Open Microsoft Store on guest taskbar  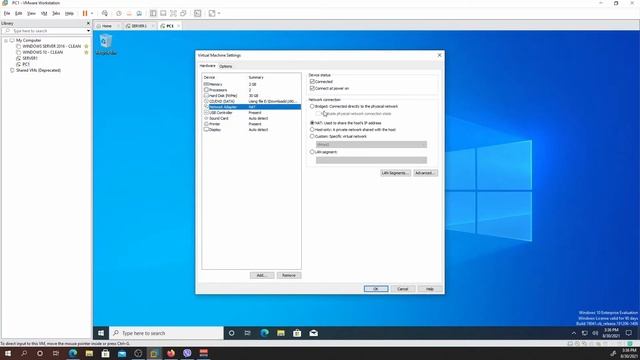(297, 333)
